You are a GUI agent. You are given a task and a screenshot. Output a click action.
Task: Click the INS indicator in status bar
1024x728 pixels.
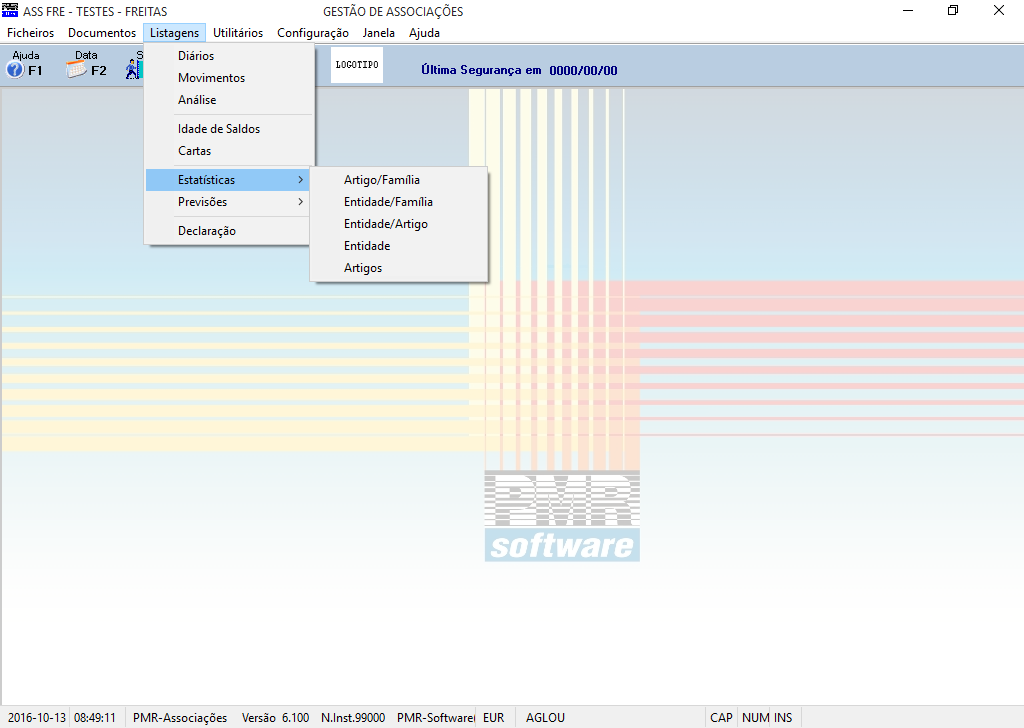[783, 718]
